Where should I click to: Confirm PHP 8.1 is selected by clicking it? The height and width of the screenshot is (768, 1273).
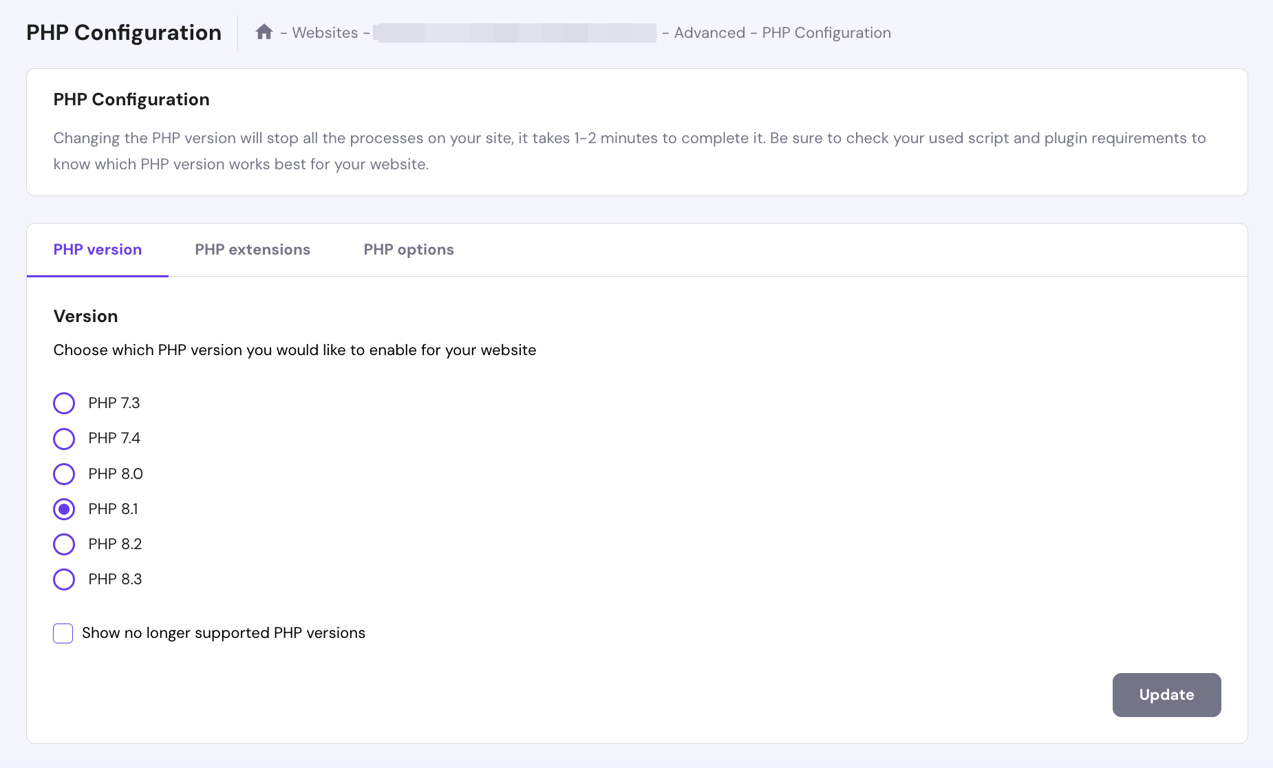64,508
